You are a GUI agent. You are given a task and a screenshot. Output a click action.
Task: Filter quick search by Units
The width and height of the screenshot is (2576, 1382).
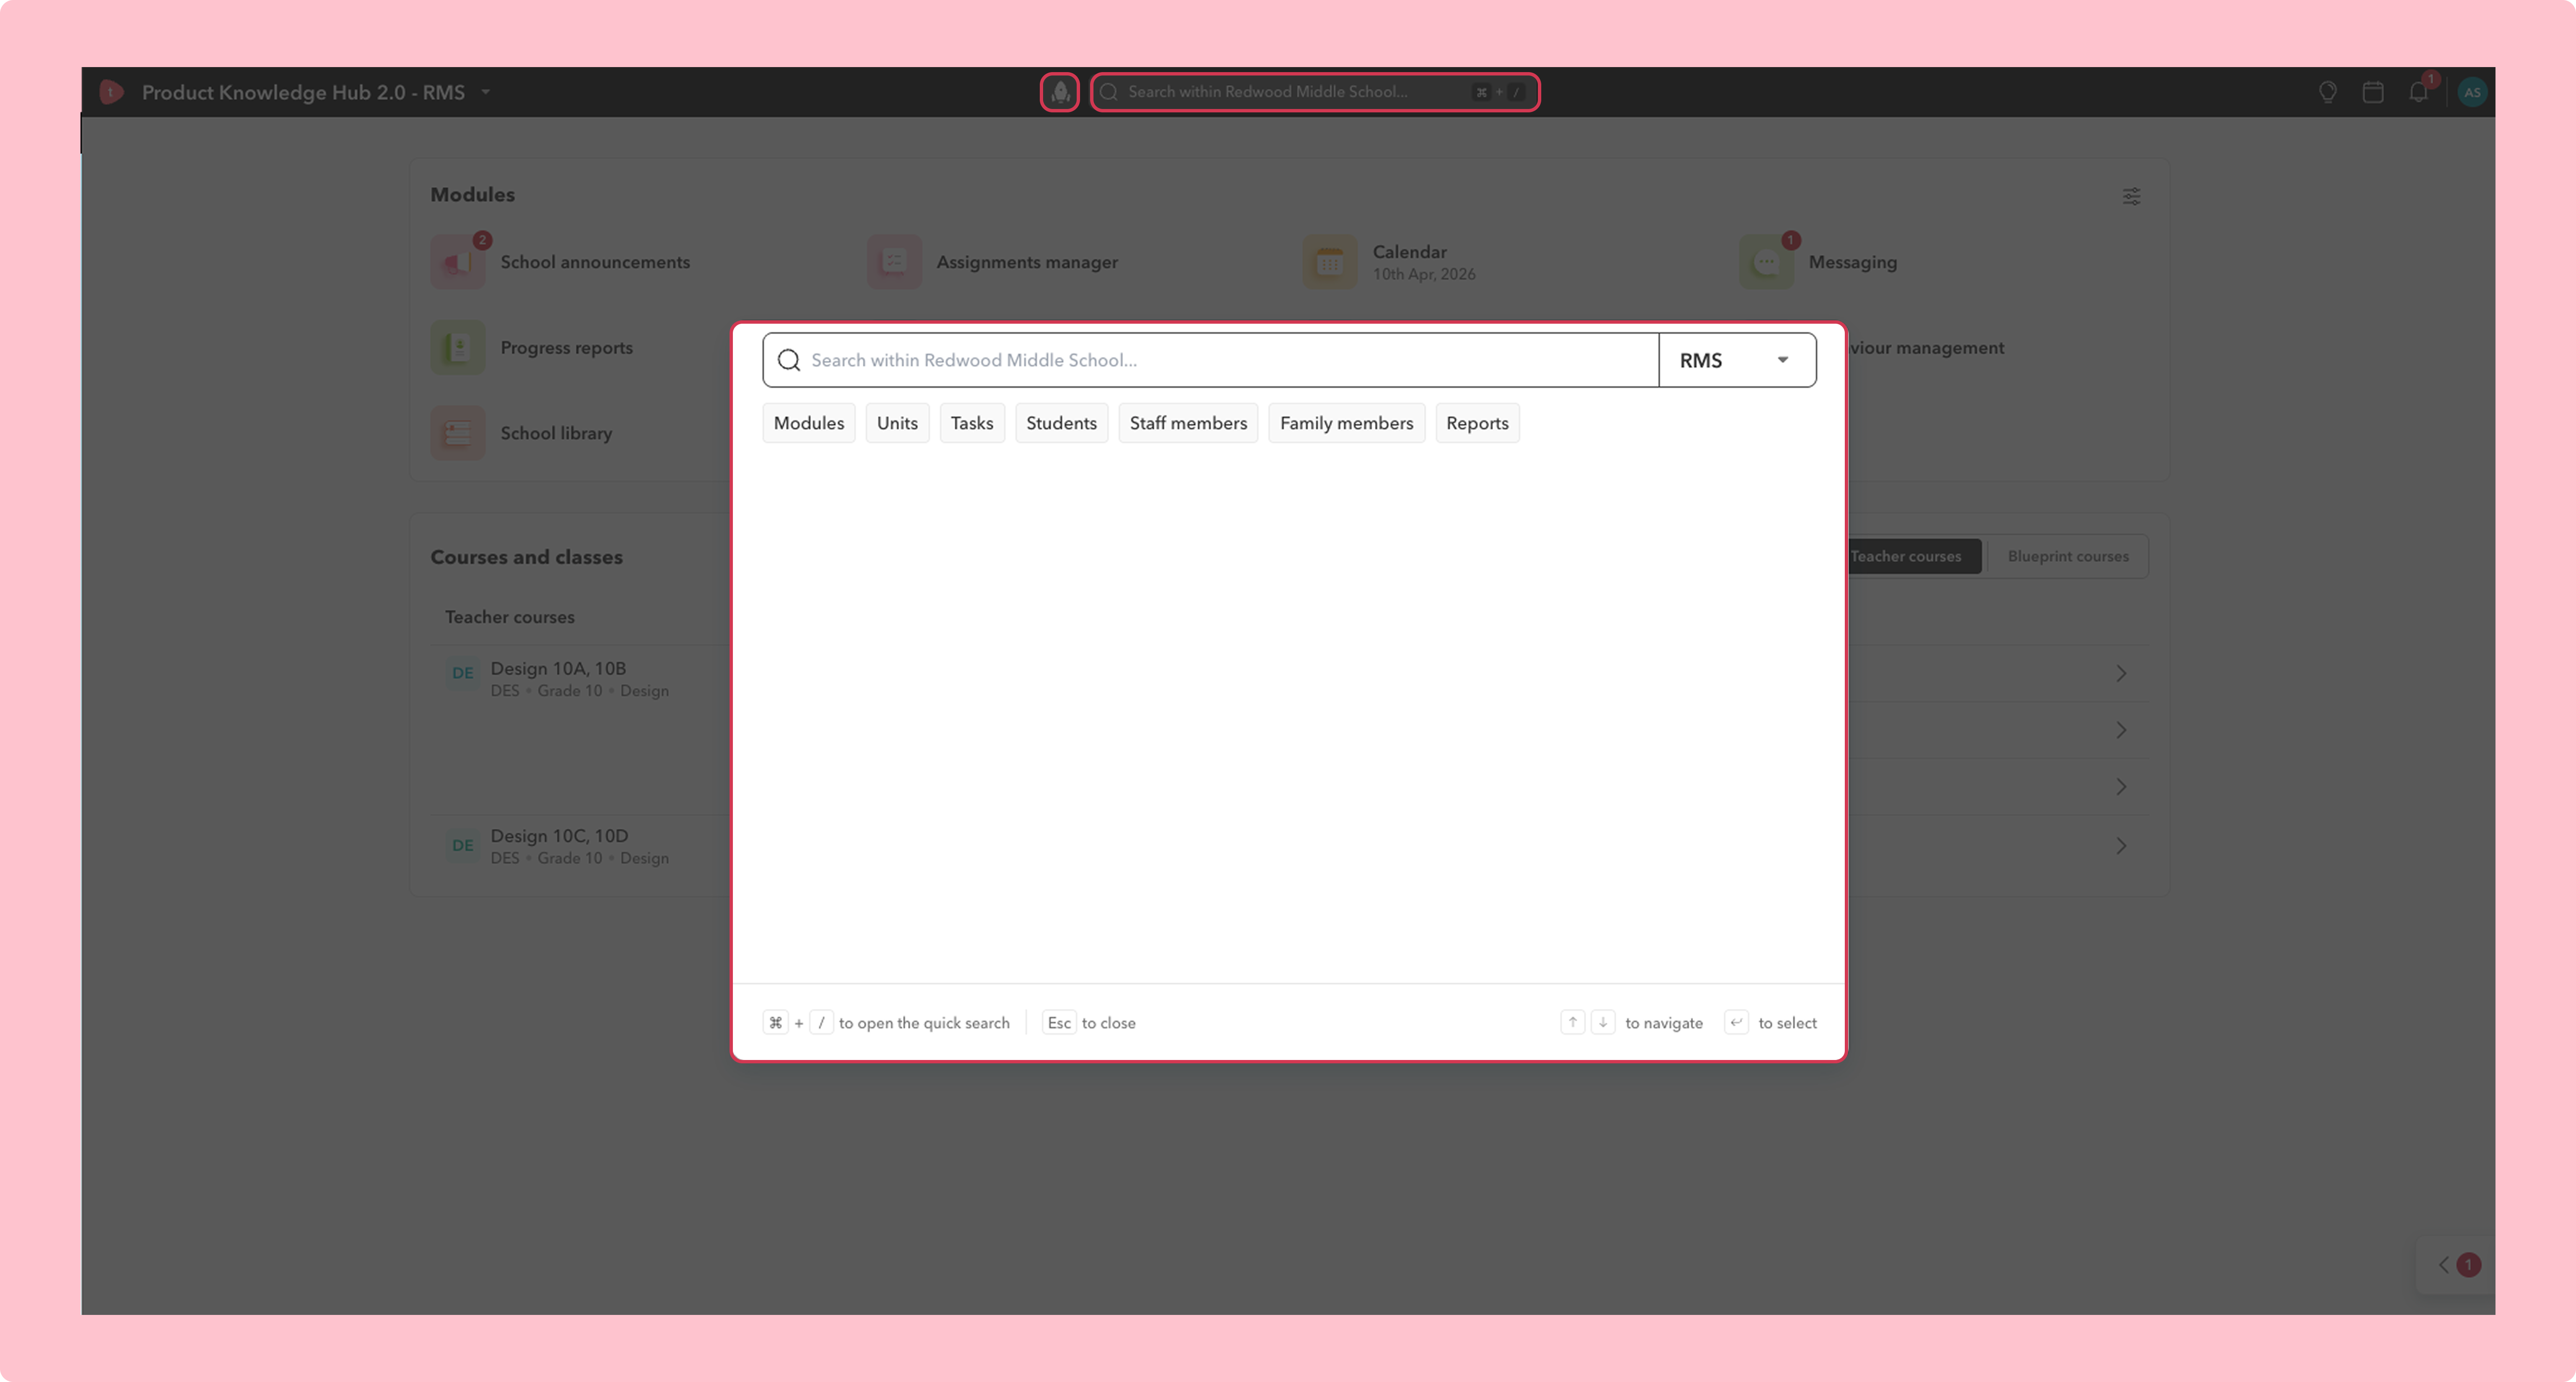tap(897, 423)
